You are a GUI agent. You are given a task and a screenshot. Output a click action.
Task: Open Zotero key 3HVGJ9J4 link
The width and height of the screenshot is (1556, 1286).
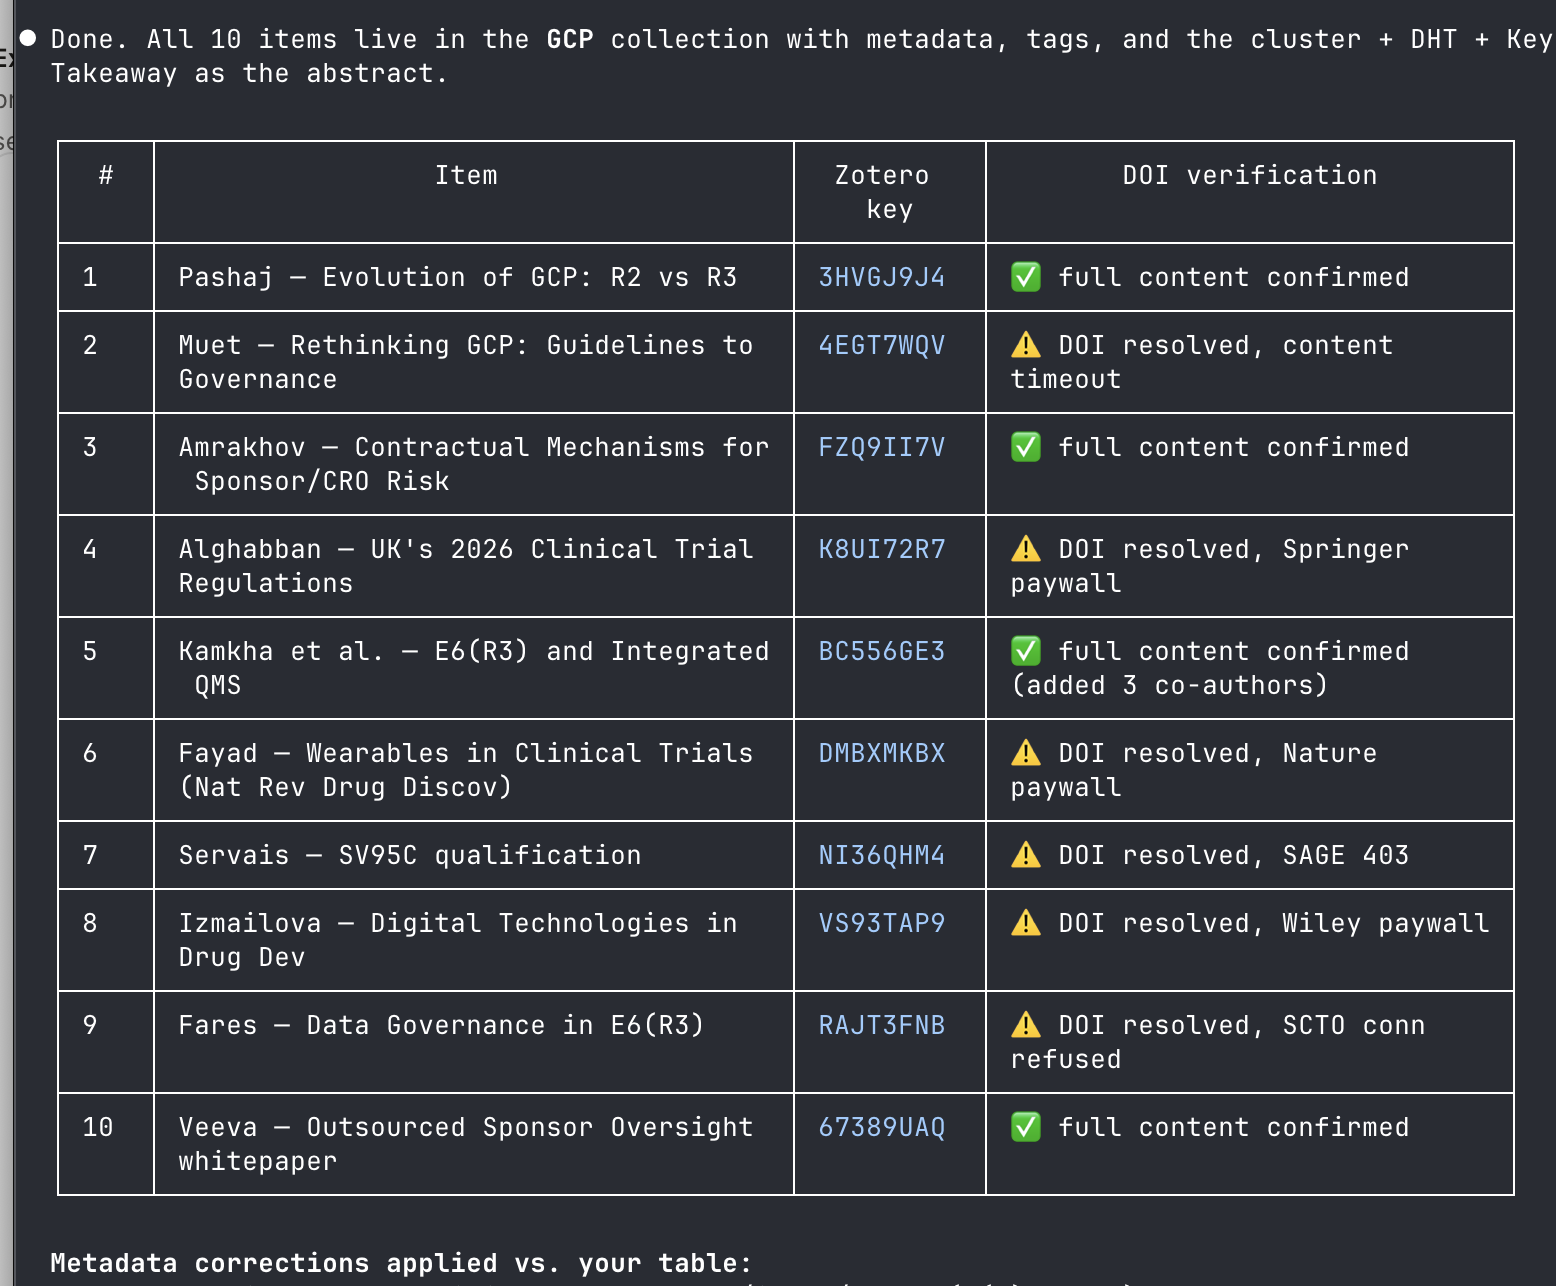tap(881, 277)
